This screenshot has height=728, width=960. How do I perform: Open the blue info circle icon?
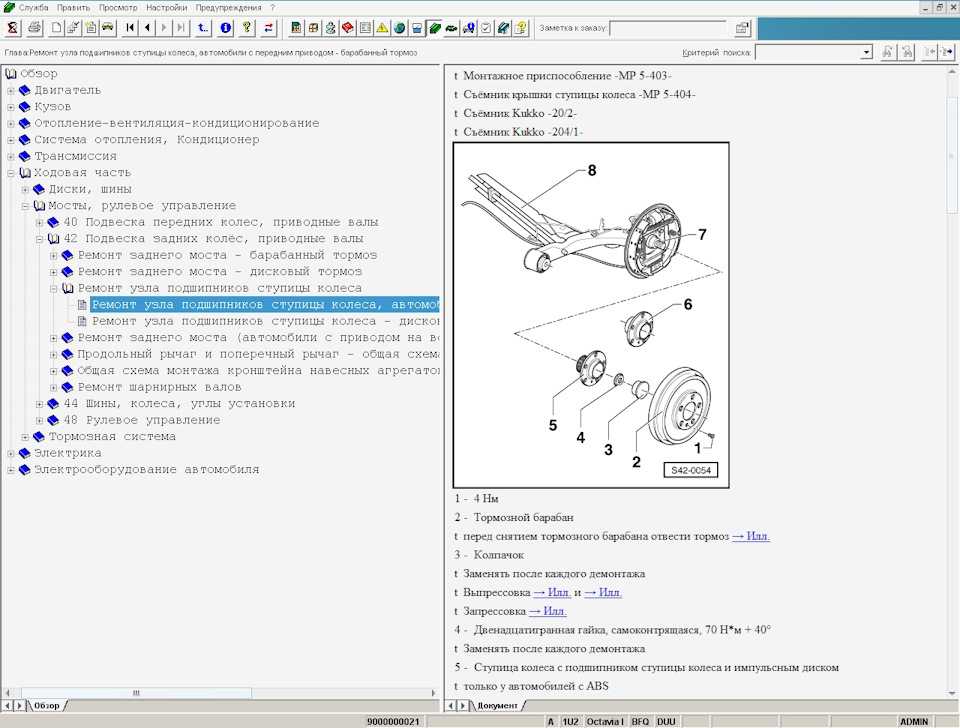tap(225, 28)
